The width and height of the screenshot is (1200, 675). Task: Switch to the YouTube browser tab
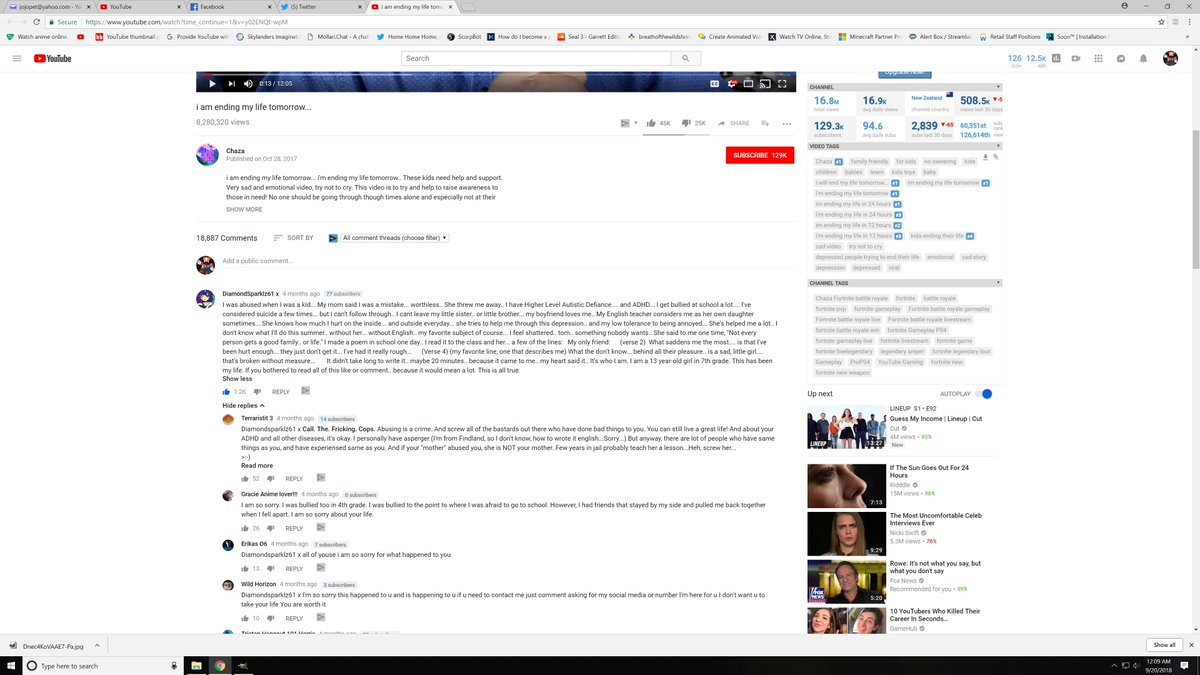coord(140,6)
